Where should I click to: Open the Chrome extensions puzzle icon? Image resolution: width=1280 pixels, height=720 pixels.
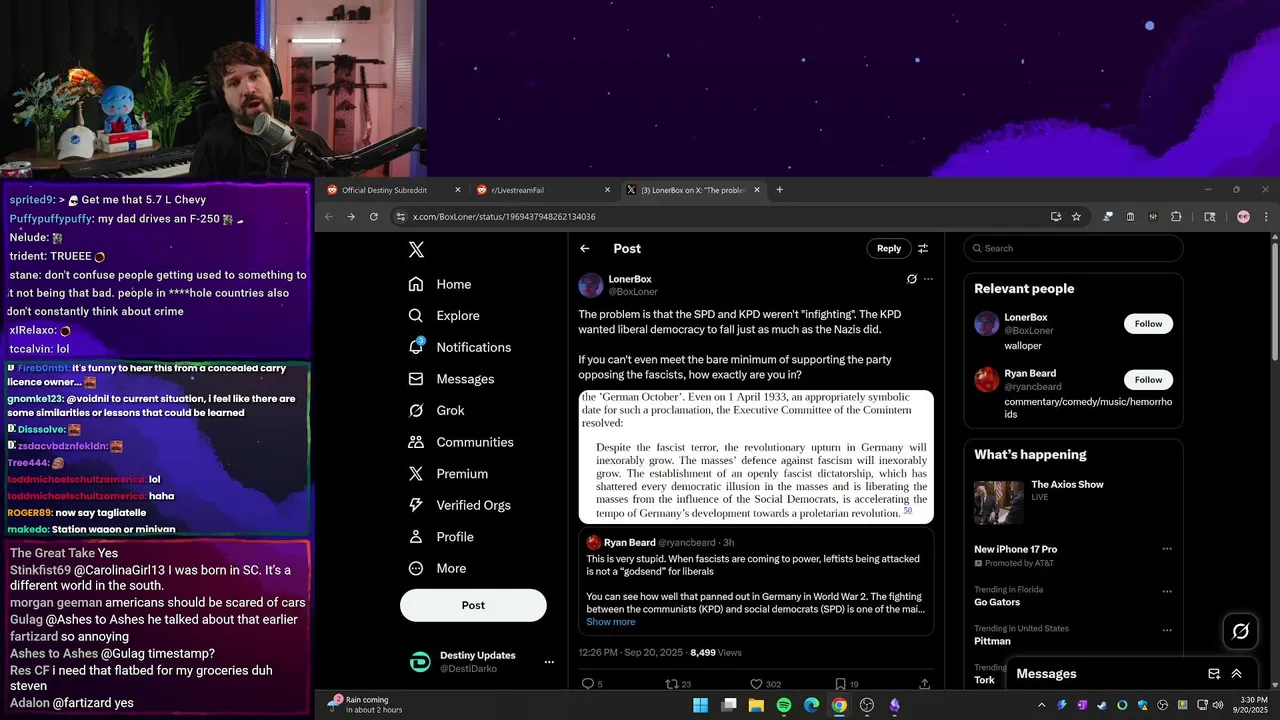1176,217
